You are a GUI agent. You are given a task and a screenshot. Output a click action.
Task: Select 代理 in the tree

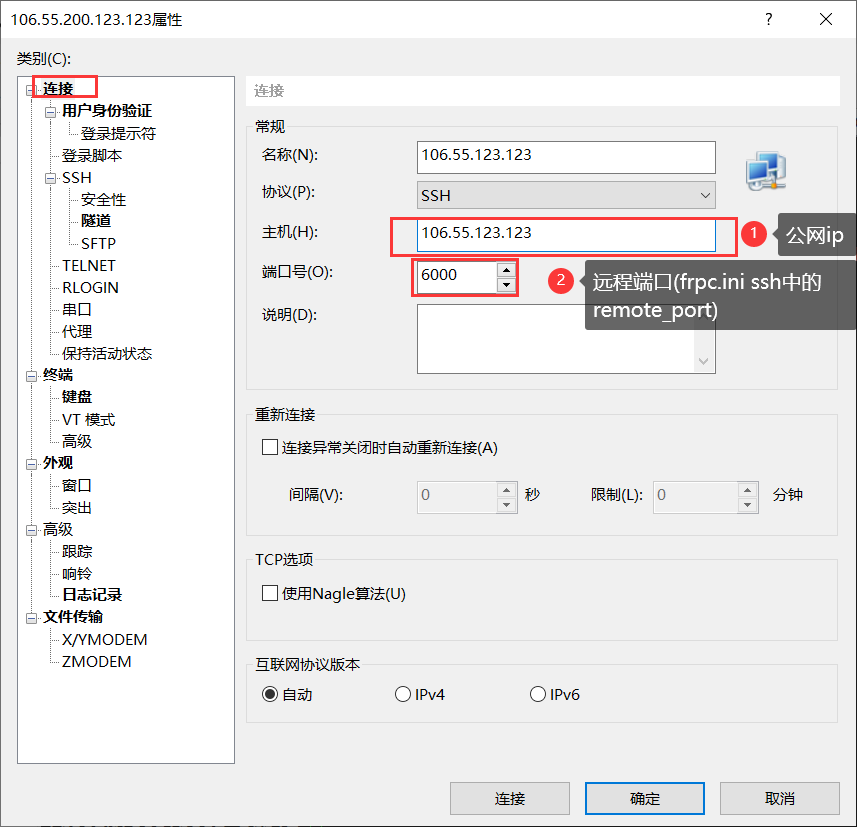(77, 331)
